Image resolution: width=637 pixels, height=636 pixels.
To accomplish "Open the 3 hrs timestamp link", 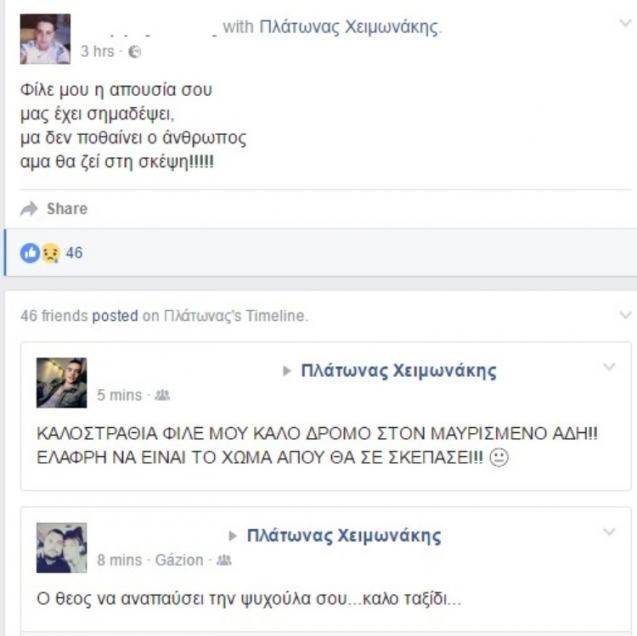I will tap(98, 52).
